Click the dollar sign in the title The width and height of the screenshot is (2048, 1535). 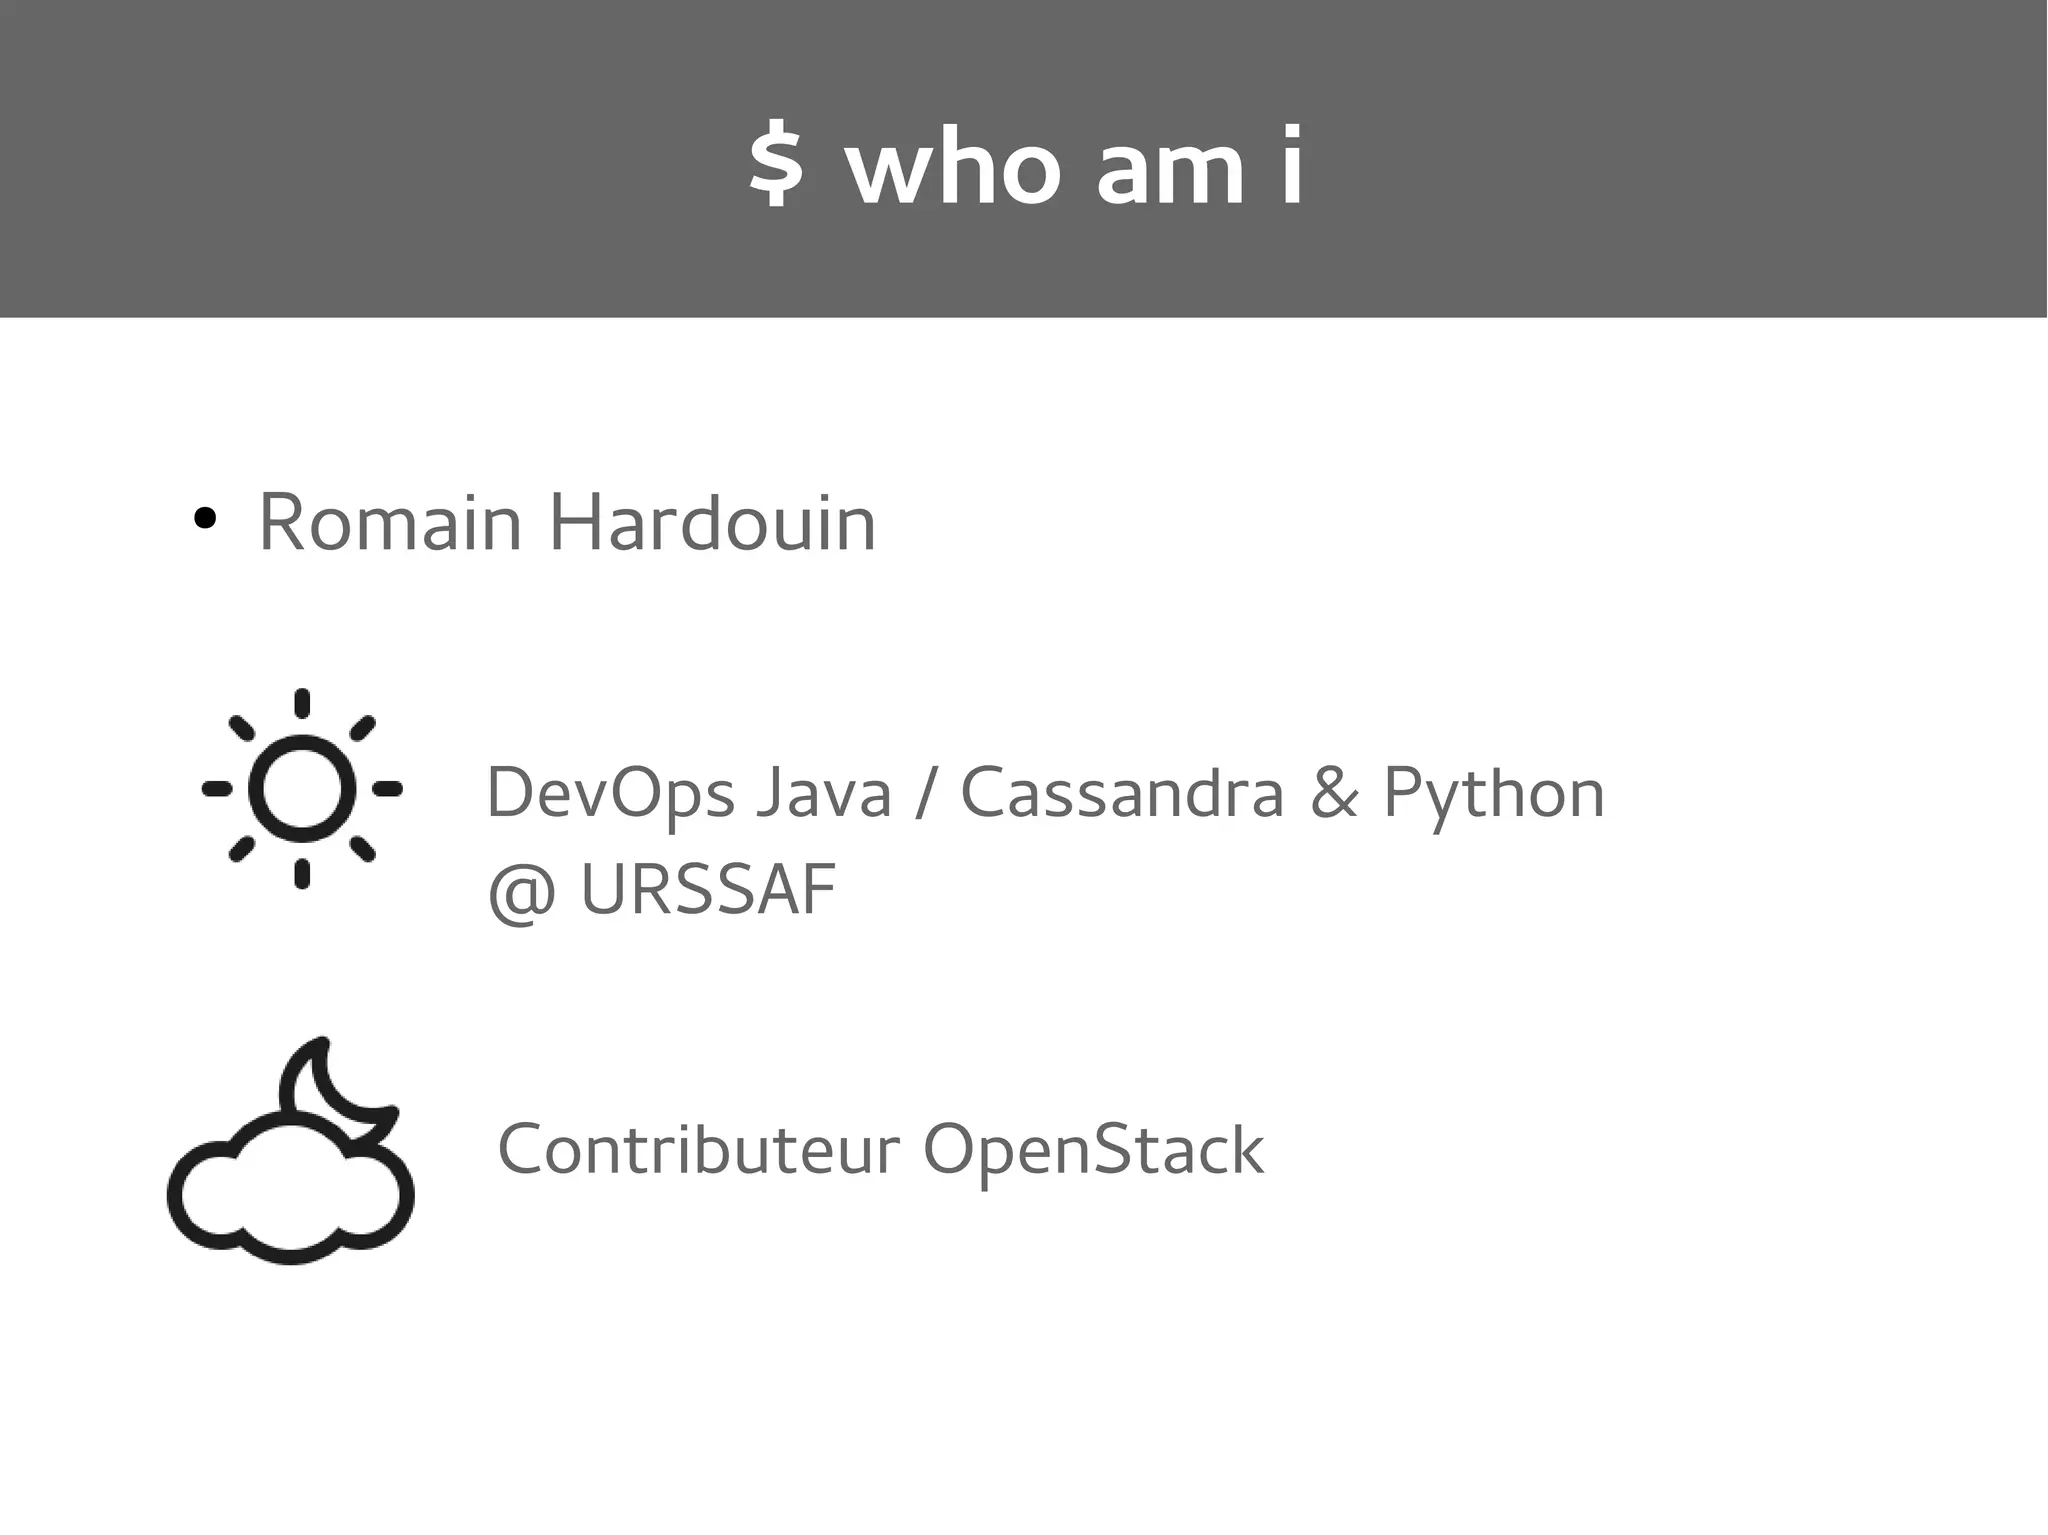pos(776,167)
